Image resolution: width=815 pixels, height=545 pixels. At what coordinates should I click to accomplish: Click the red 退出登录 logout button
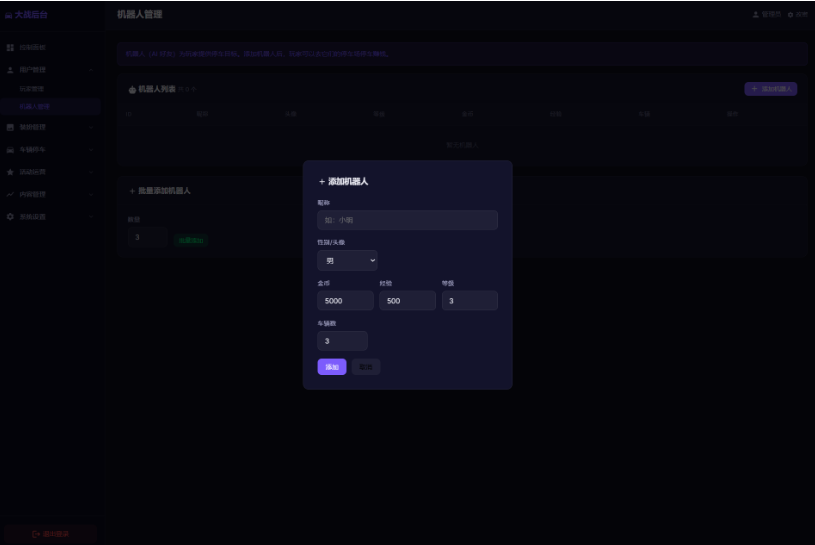click(50, 534)
